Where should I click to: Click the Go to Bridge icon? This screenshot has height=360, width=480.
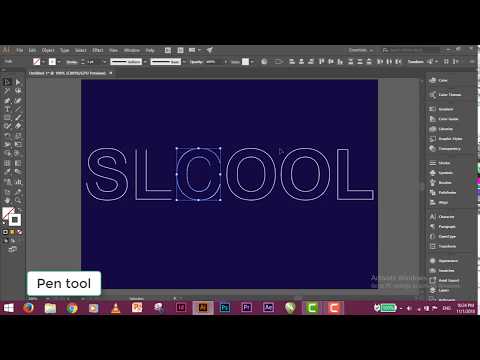point(168,50)
